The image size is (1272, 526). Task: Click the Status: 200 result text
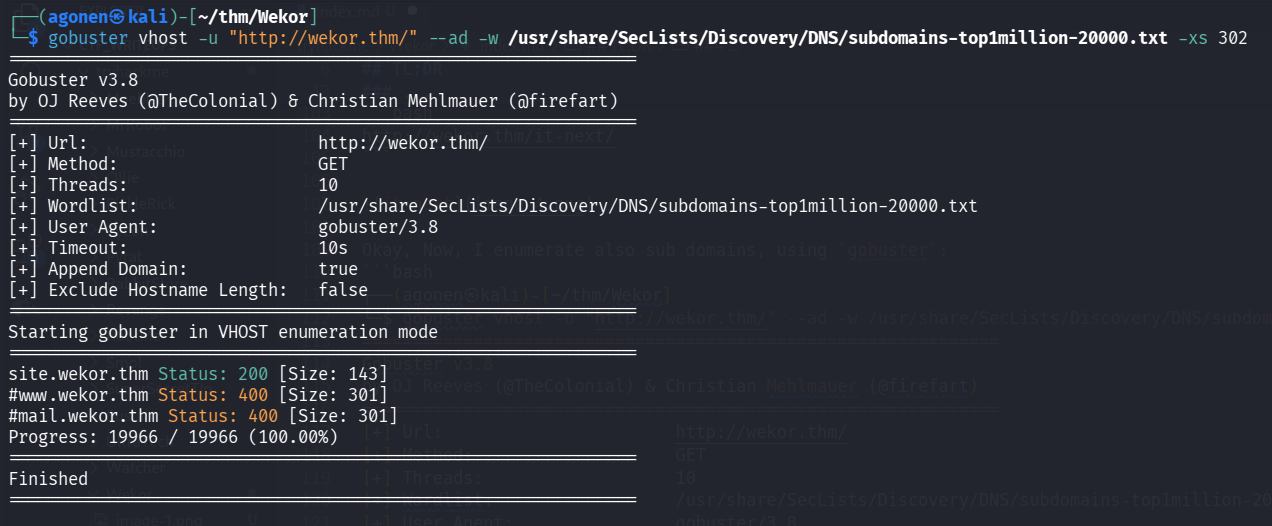[212, 374]
